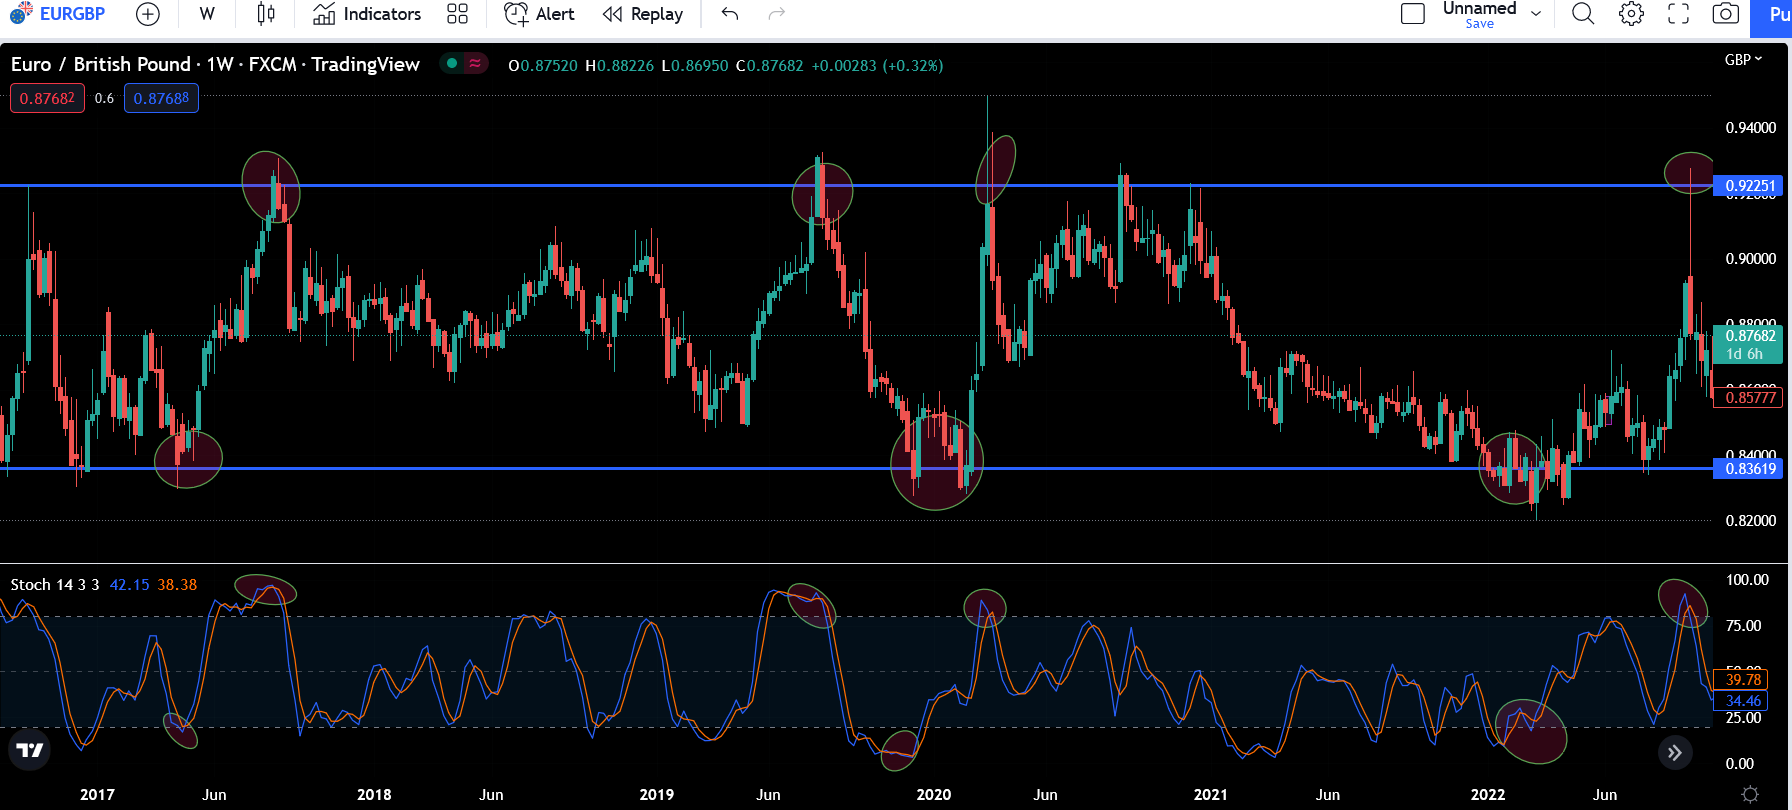Expand the Unnamed layout dropdown arrow
The height and width of the screenshot is (810, 1792).
point(1536,14)
